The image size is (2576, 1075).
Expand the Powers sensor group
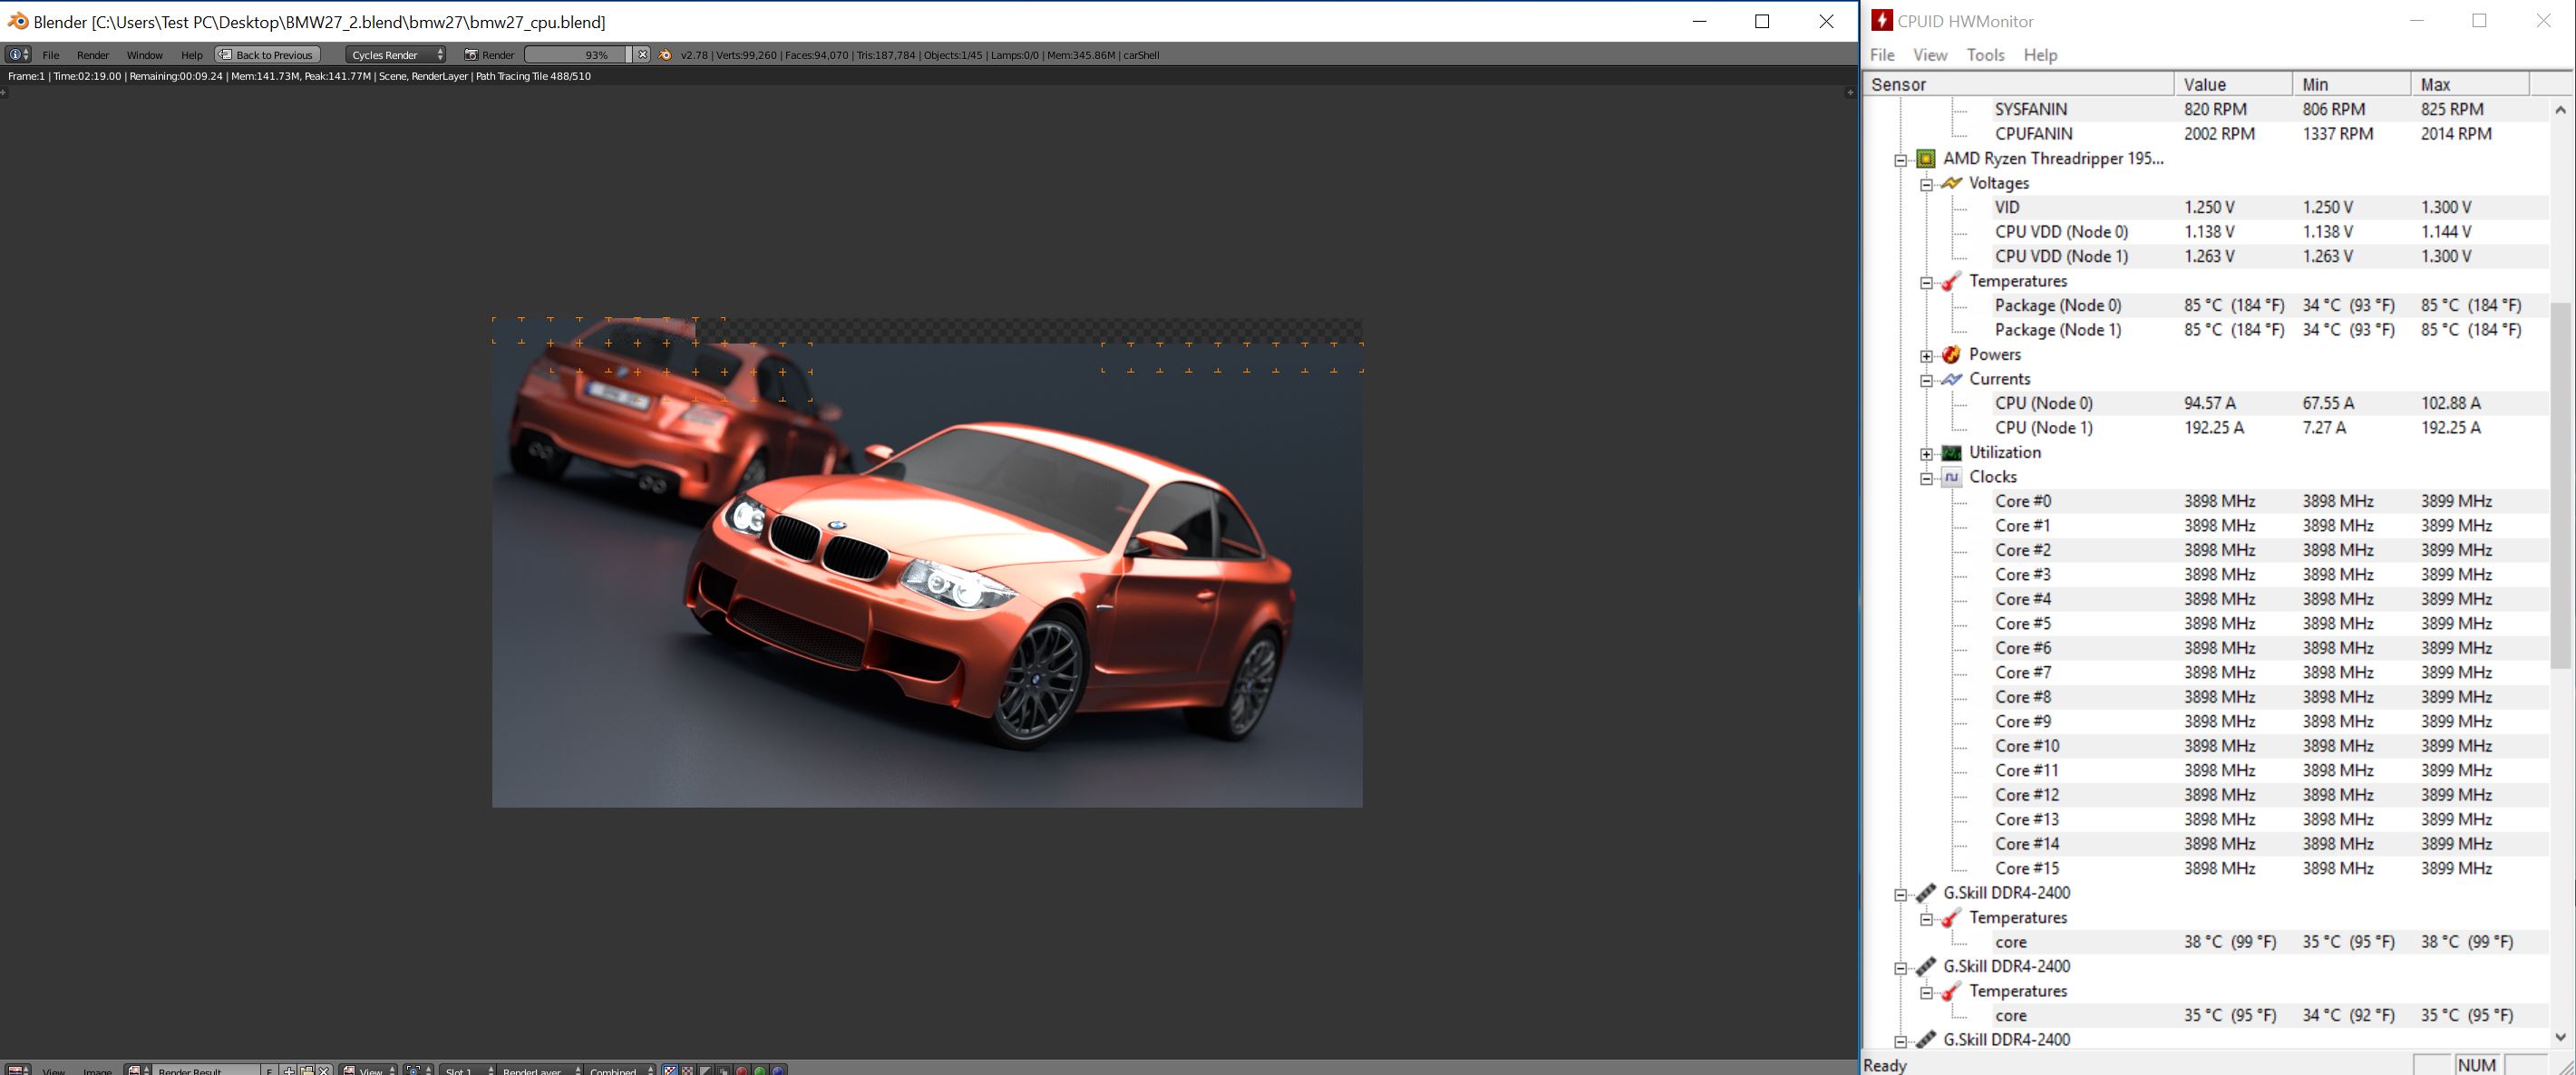click(1926, 356)
